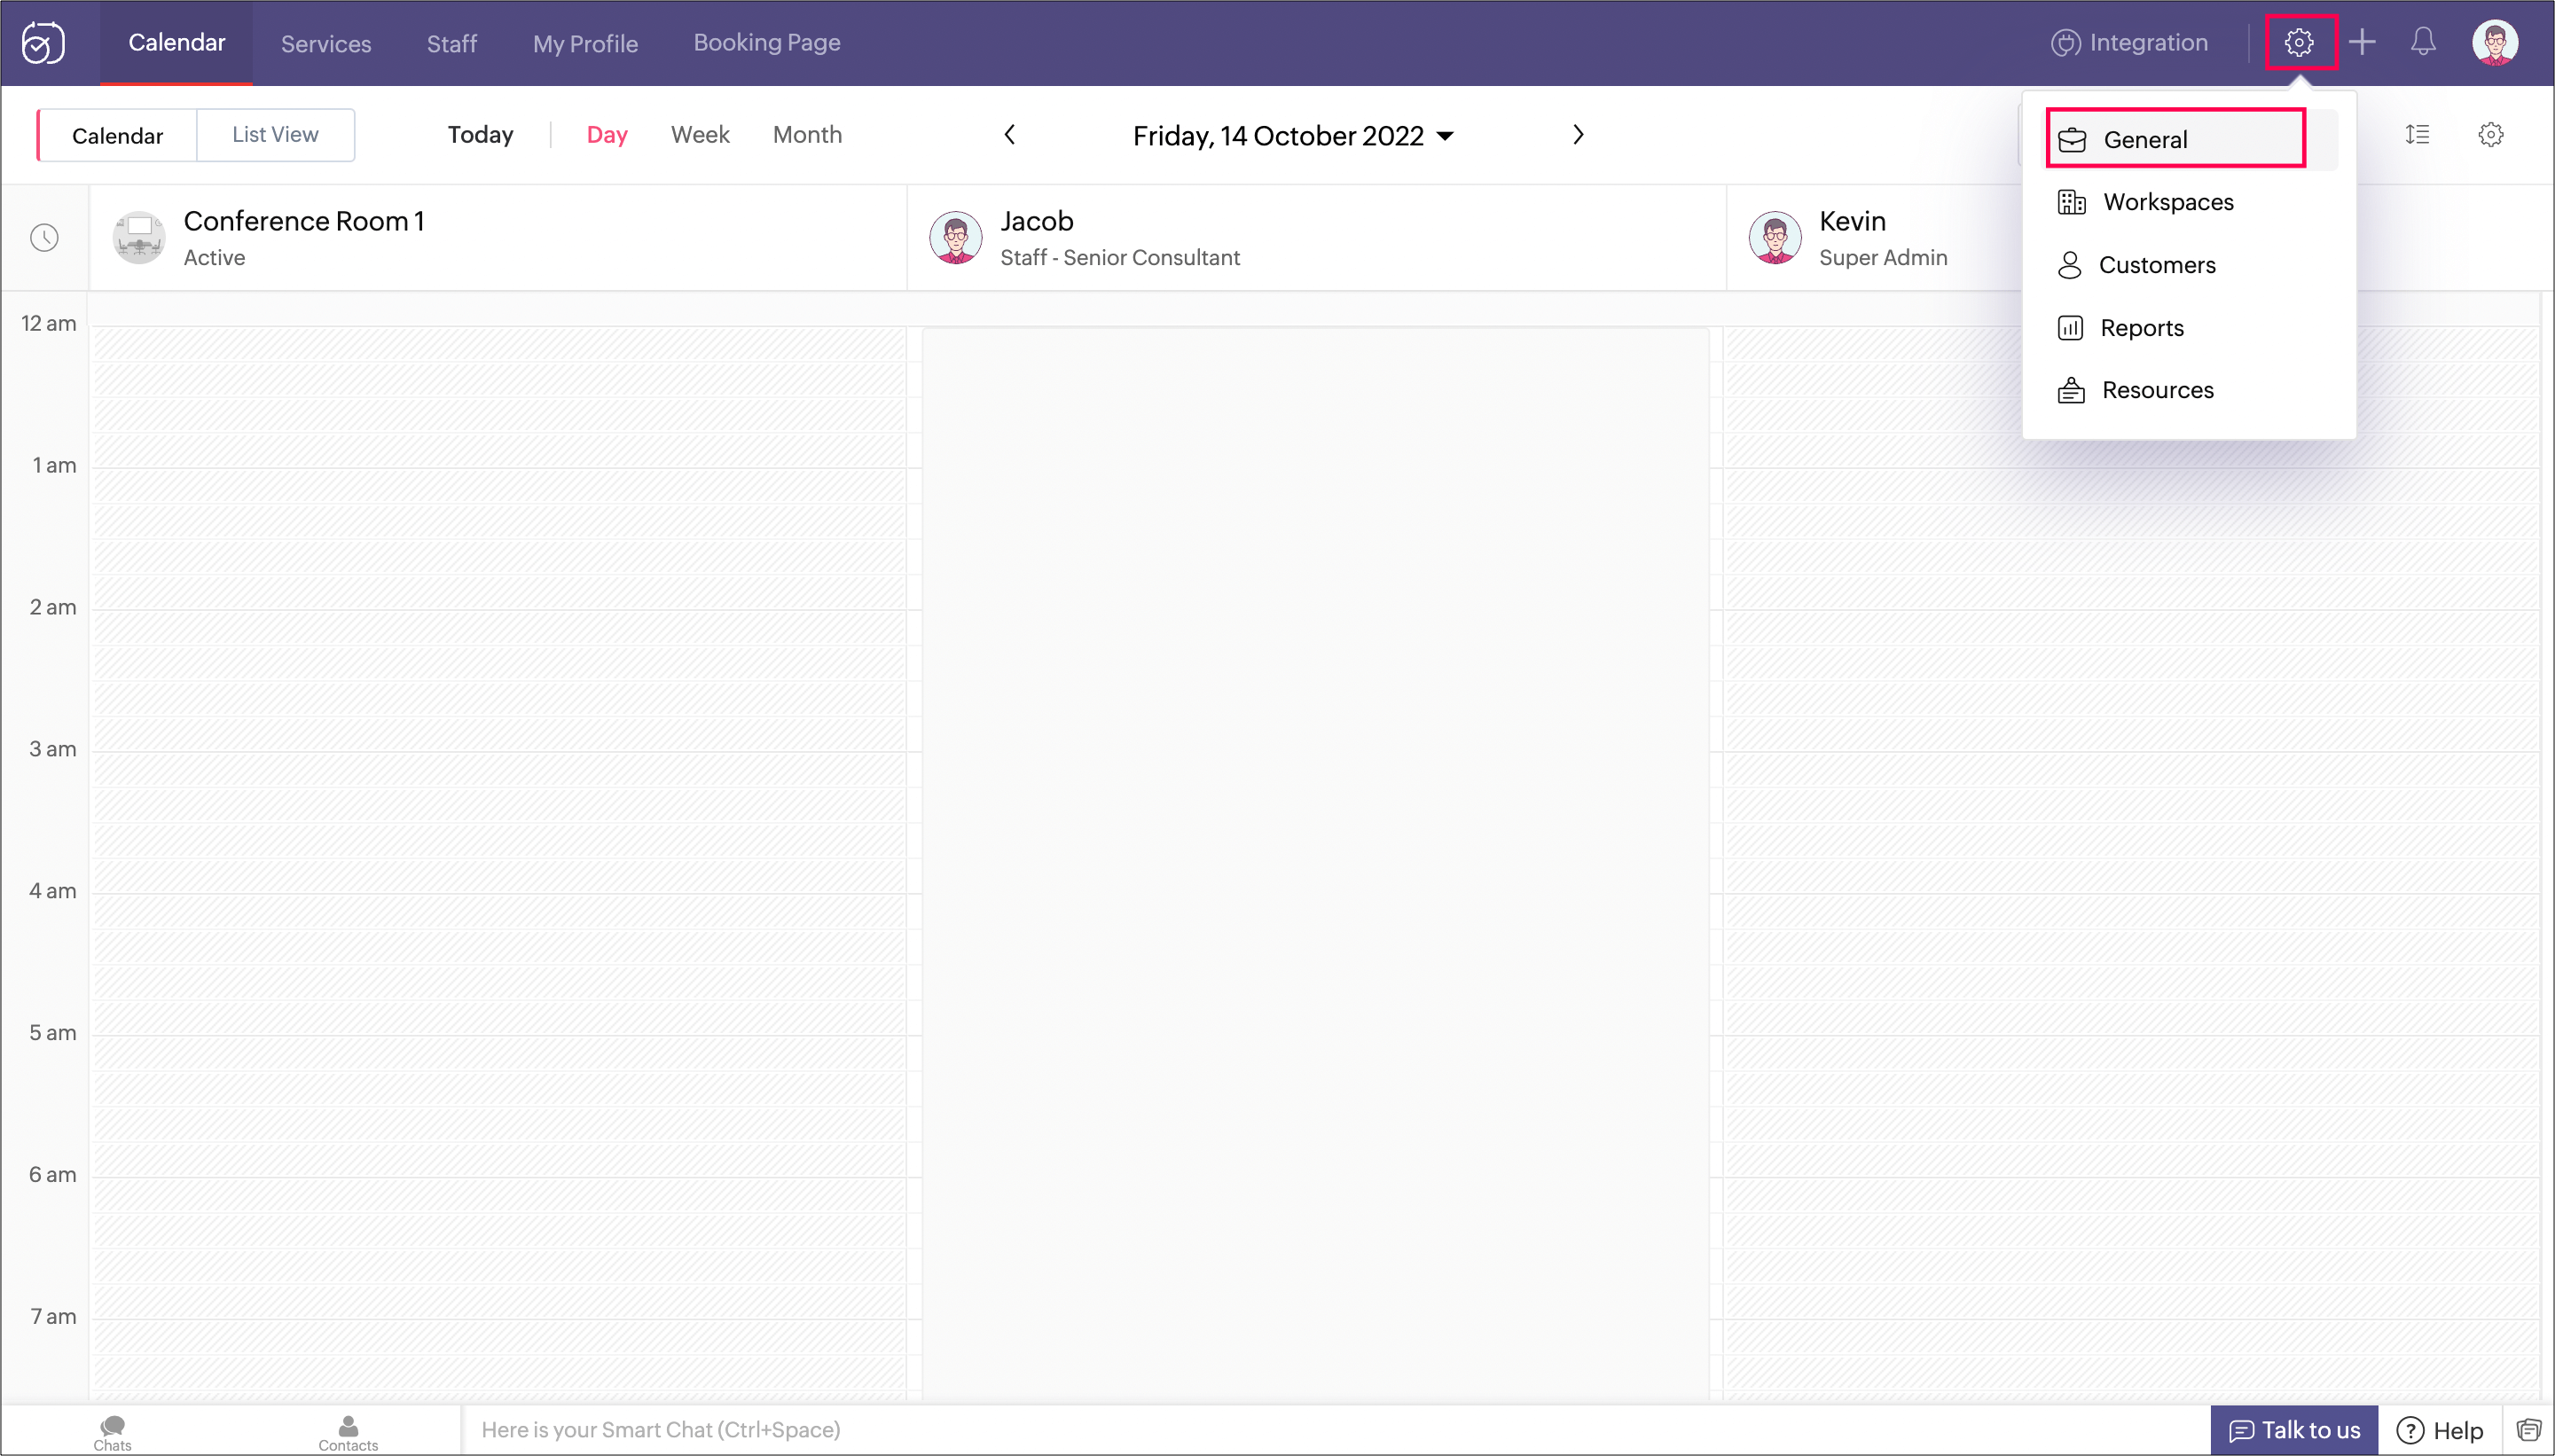Click the Super Admin label

(x=1883, y=258)
